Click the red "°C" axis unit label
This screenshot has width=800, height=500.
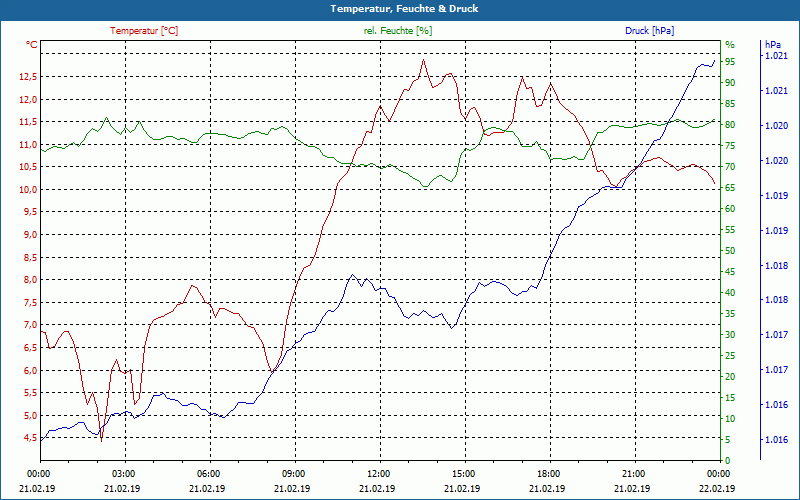click(x=32, y=45)
